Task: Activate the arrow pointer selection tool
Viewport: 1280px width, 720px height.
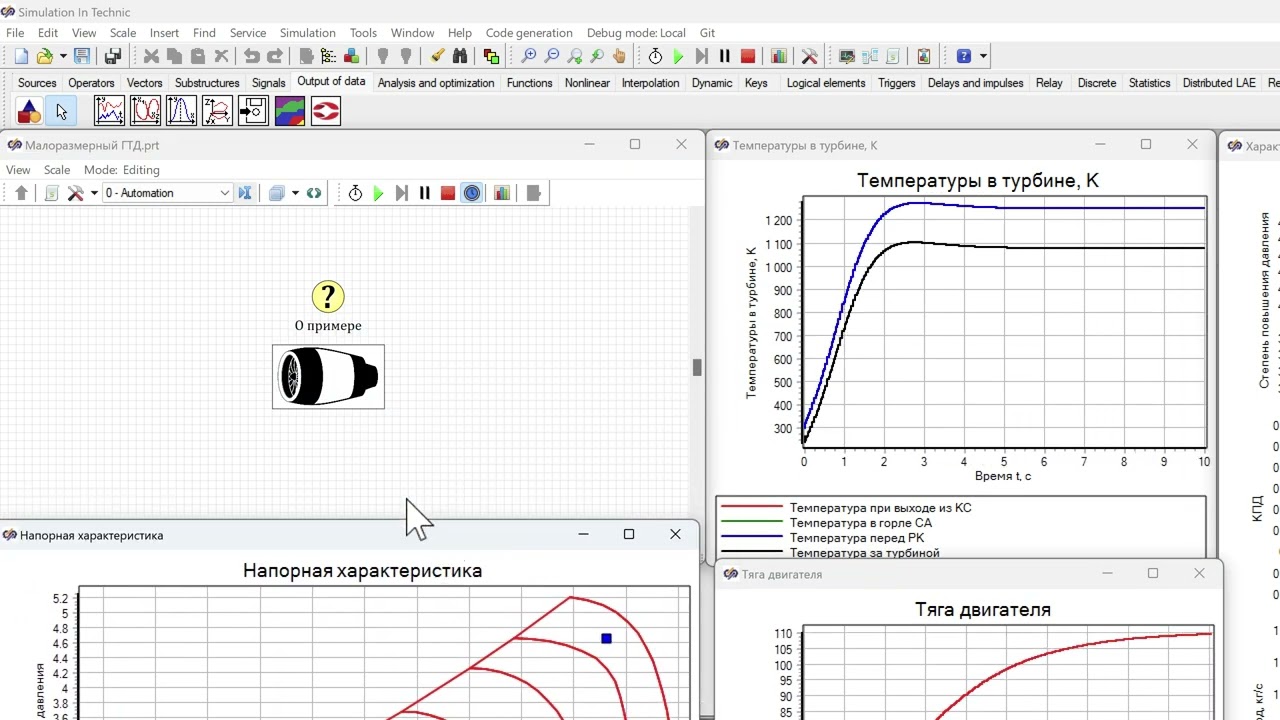Action: 62,111
